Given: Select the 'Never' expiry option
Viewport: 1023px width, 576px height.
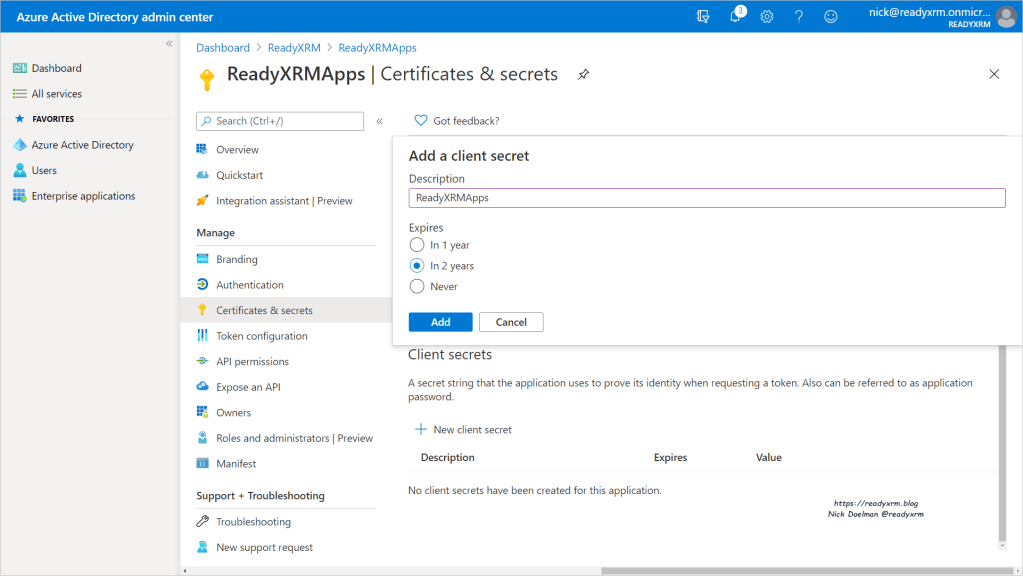Looking at the screenshot, I should [417, 287].
